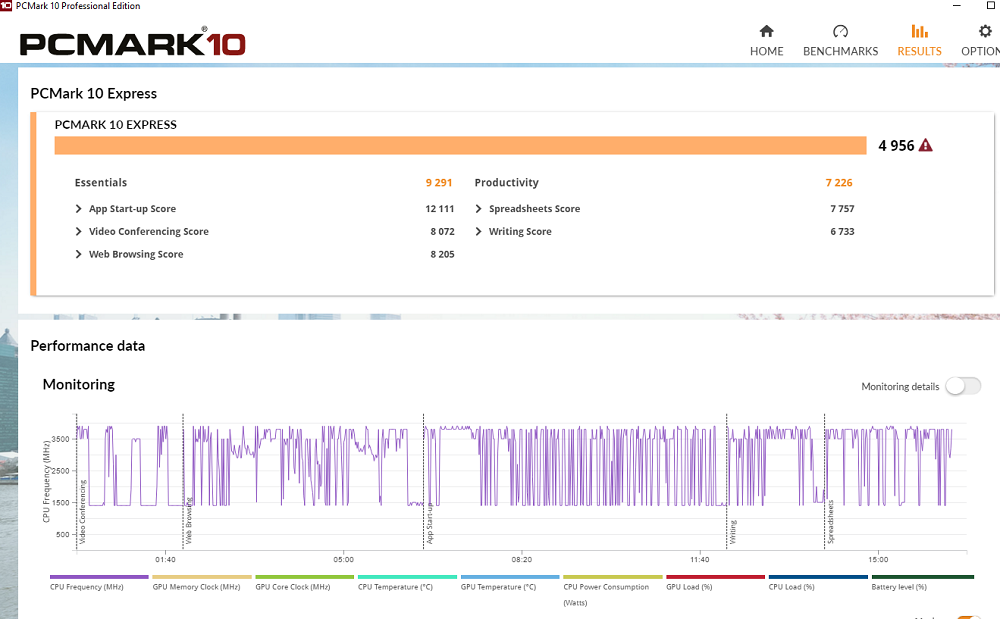Open the Options gear icon
The image size is (1000, 619).
tap(985, 31)
